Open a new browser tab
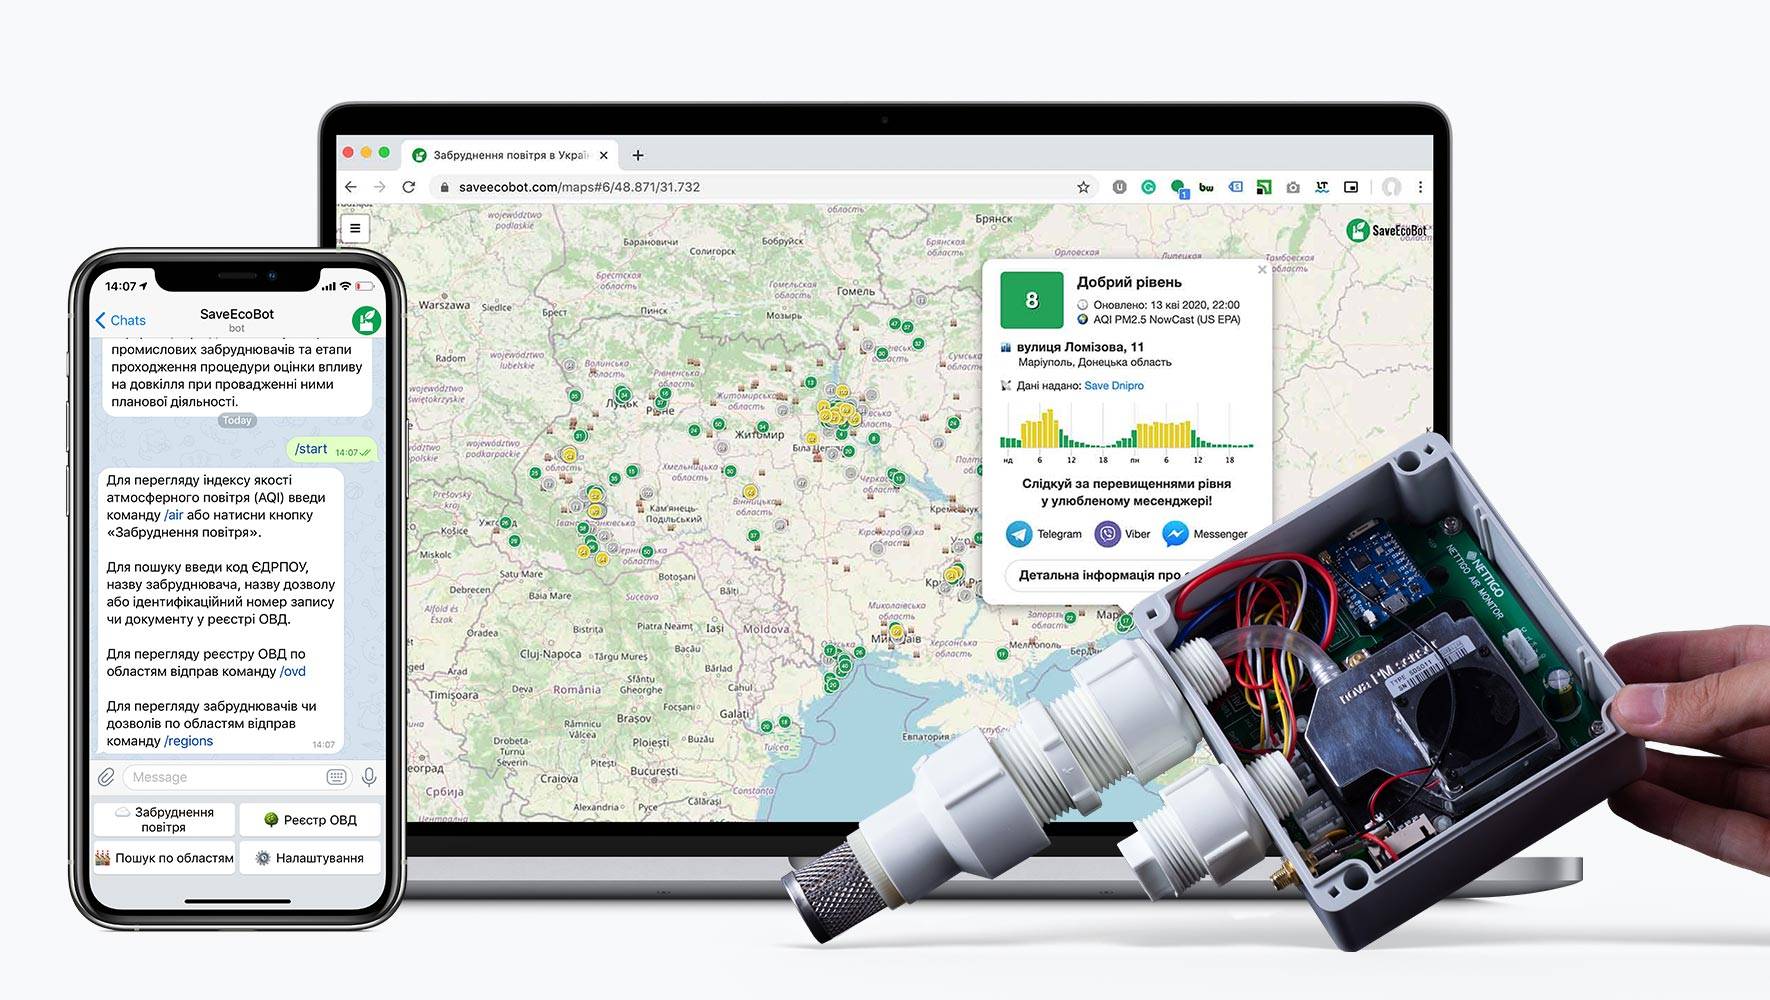 [638, 155]
